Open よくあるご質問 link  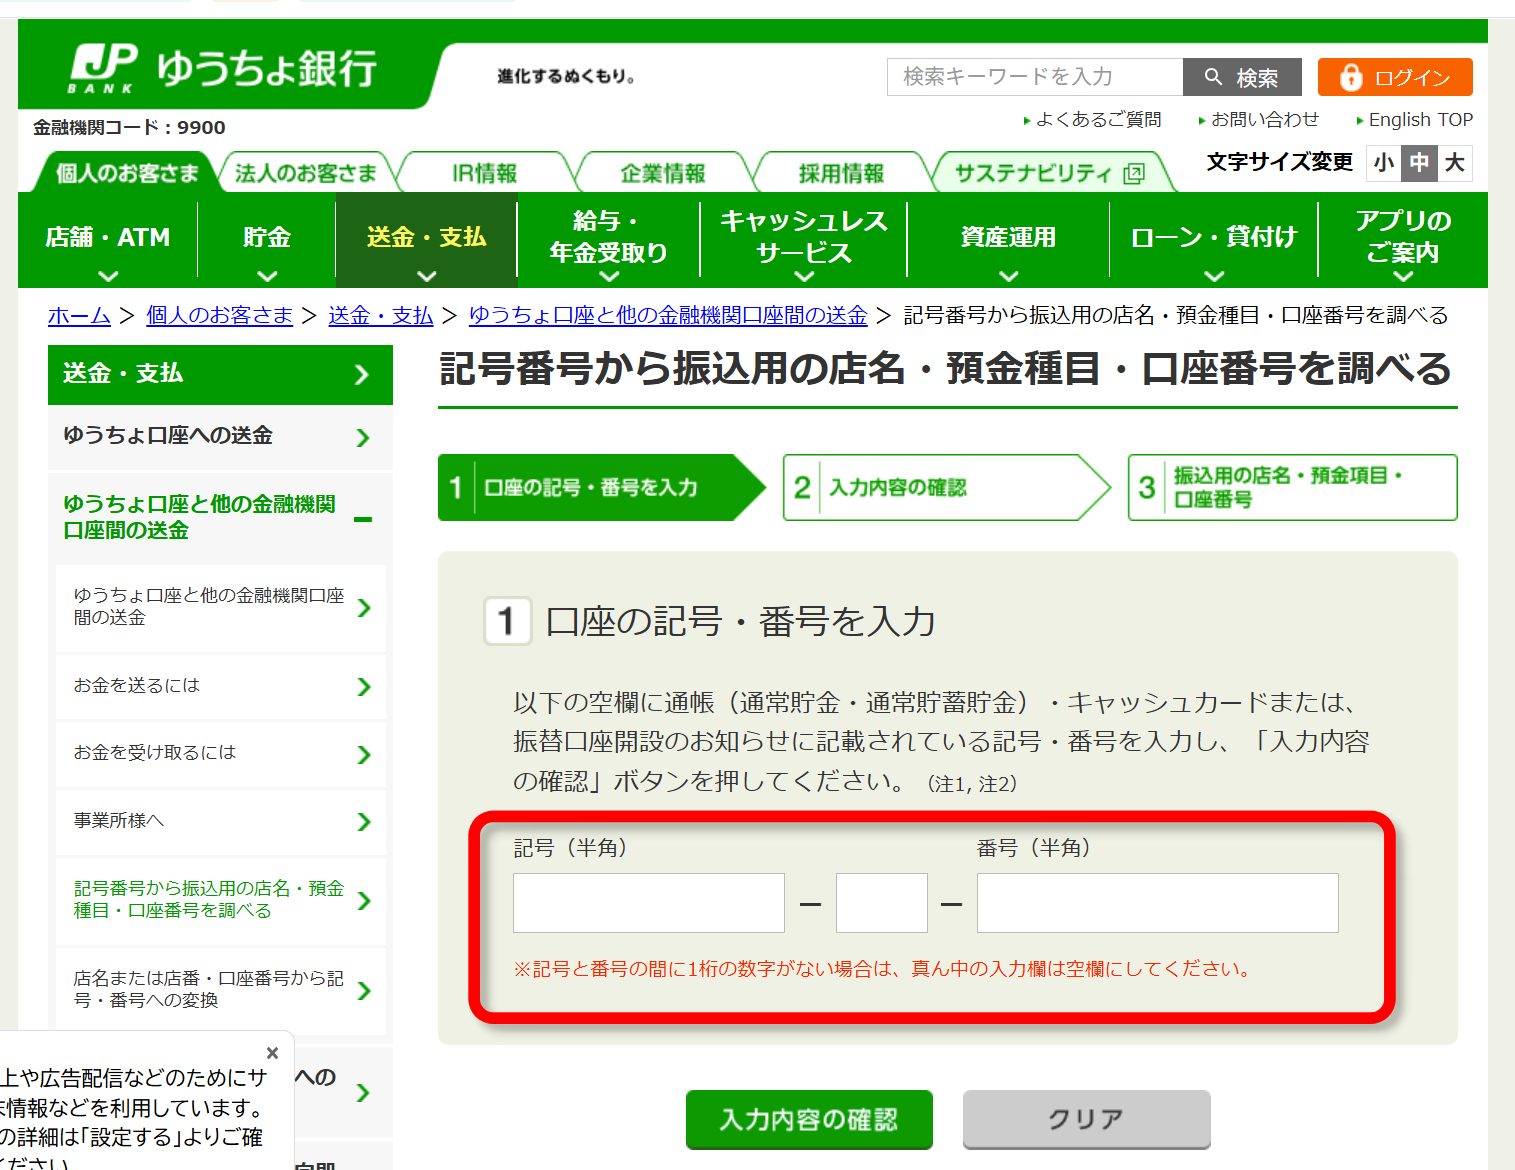(1098, 120)
